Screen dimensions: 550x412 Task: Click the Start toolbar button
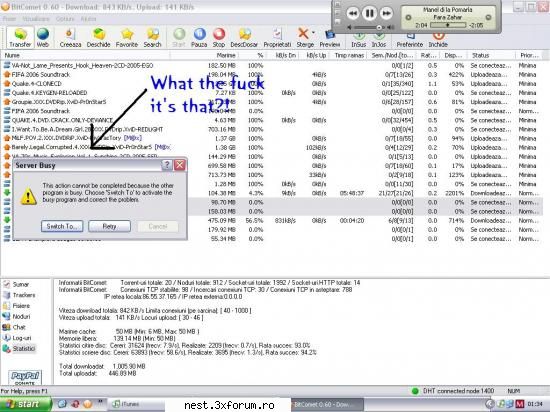(179, 38)
